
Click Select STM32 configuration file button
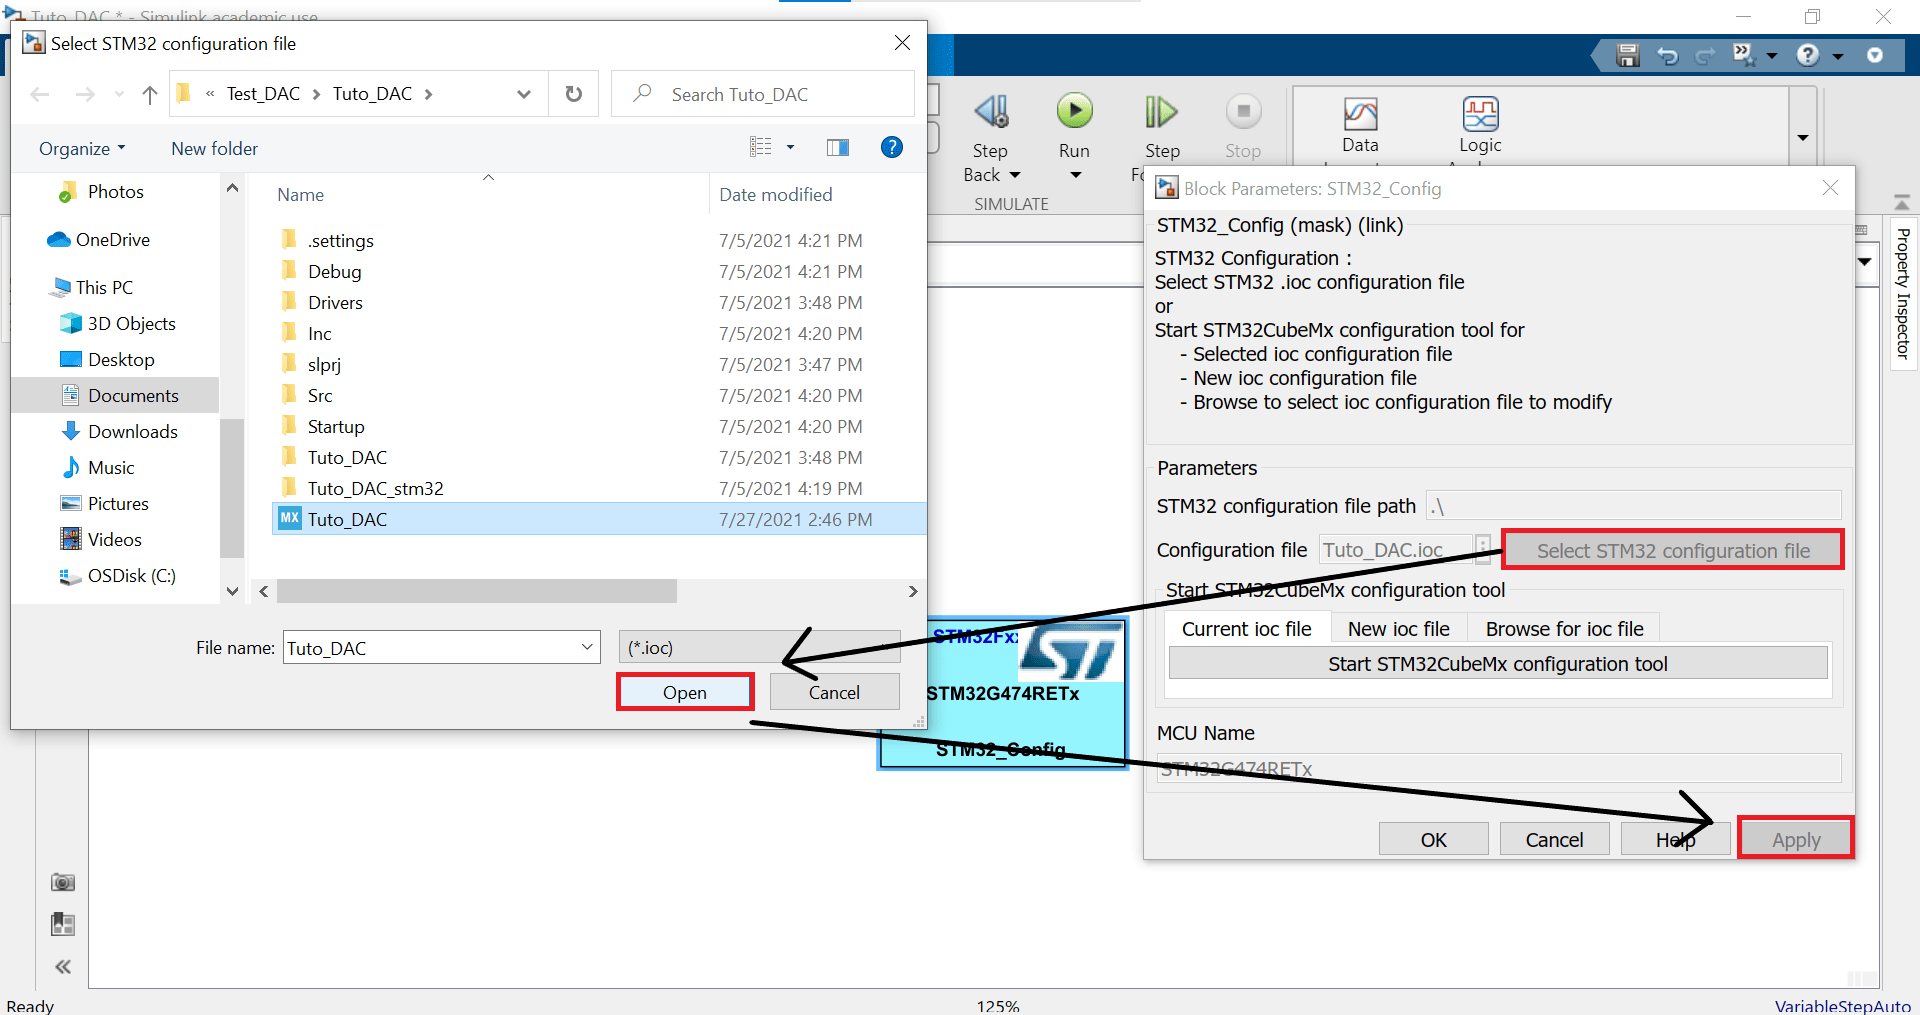1673,550
